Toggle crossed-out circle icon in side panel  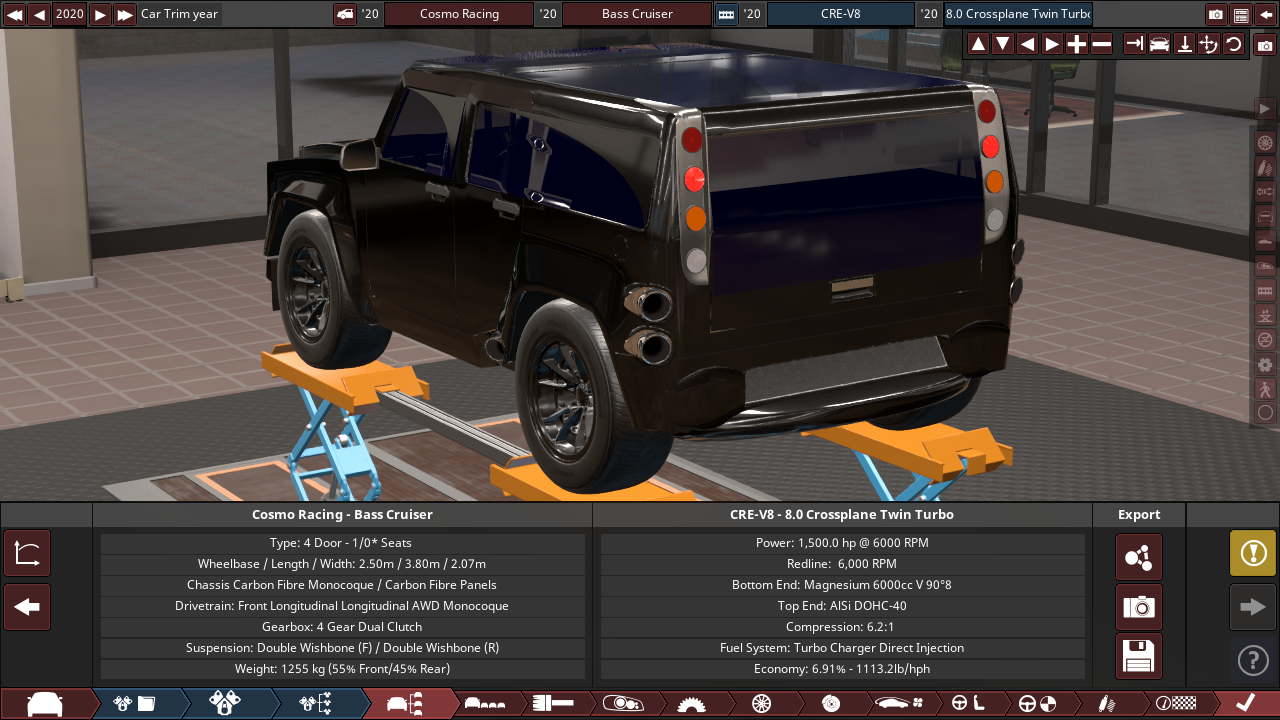1265,339
